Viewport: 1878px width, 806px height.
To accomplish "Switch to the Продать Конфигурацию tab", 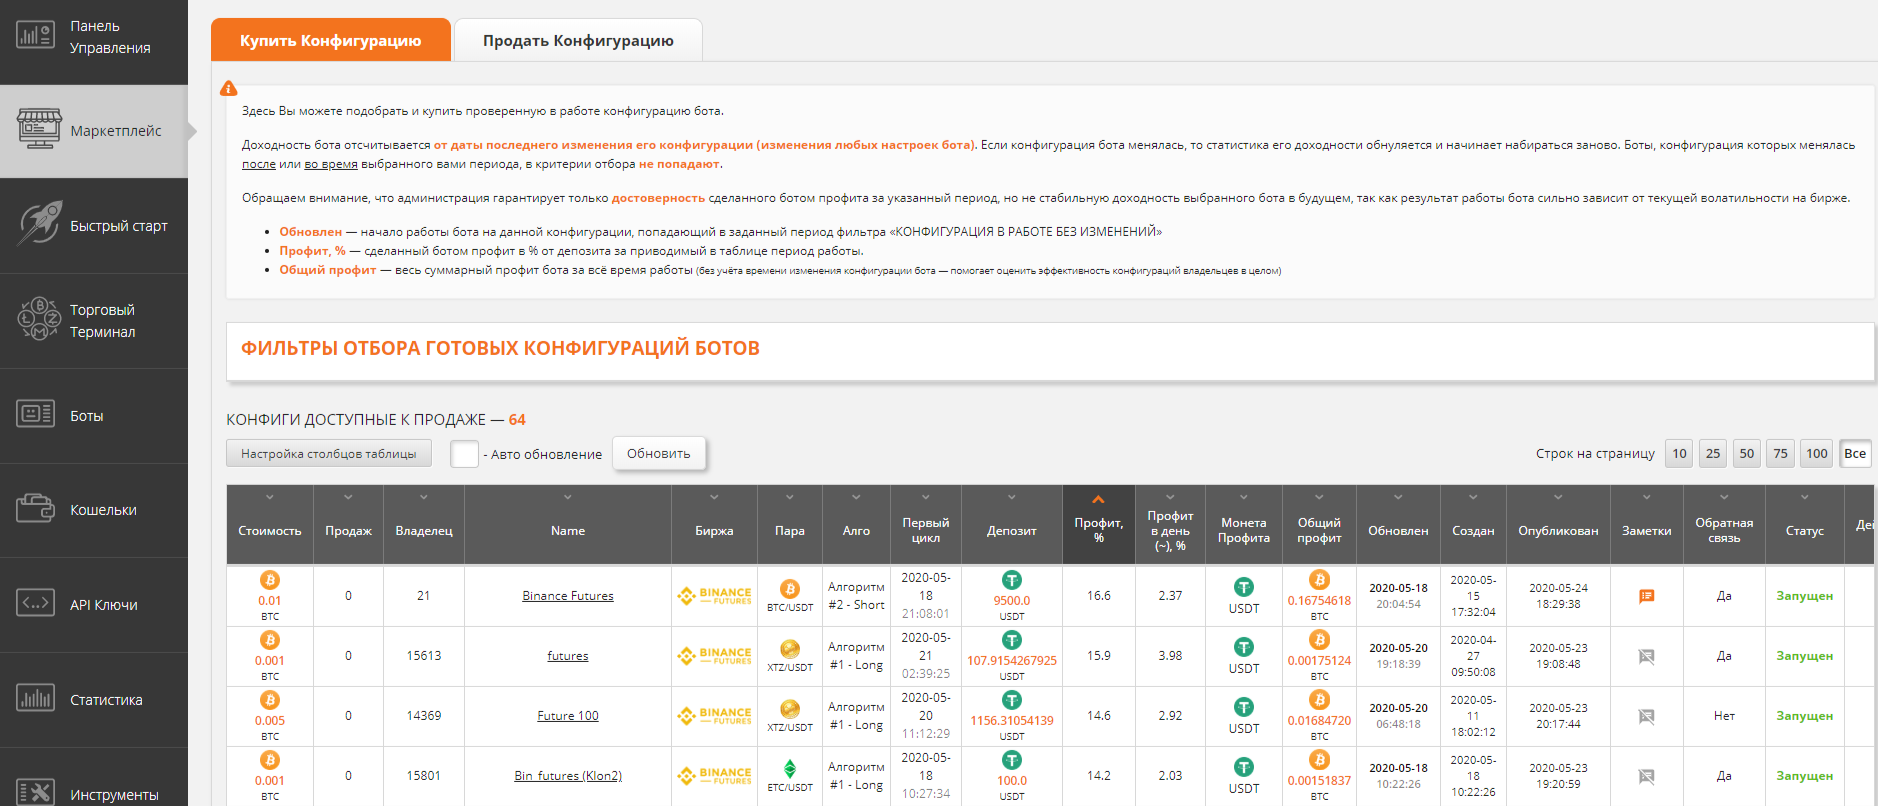I will point(578,41).
